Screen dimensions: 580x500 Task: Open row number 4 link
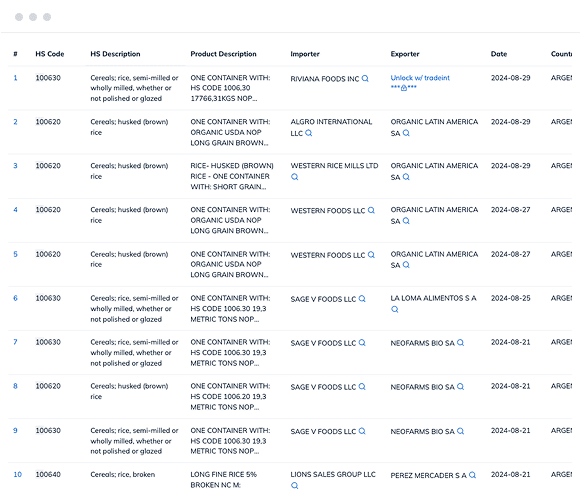pyautogui.click(x=16, y=210)
